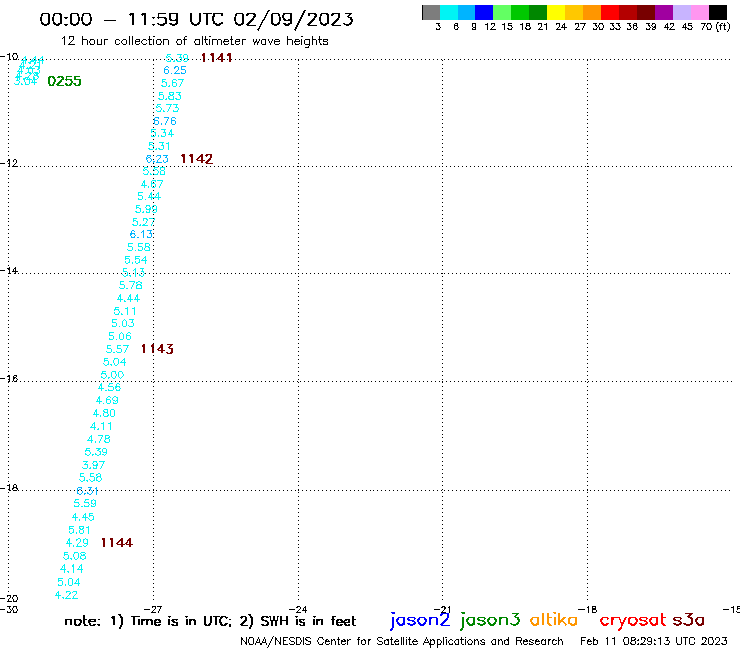This screenshot has width=740, height=650.
Task: Click the green 0255 time label
Action: pyautogui.click(x=64, y=81)
